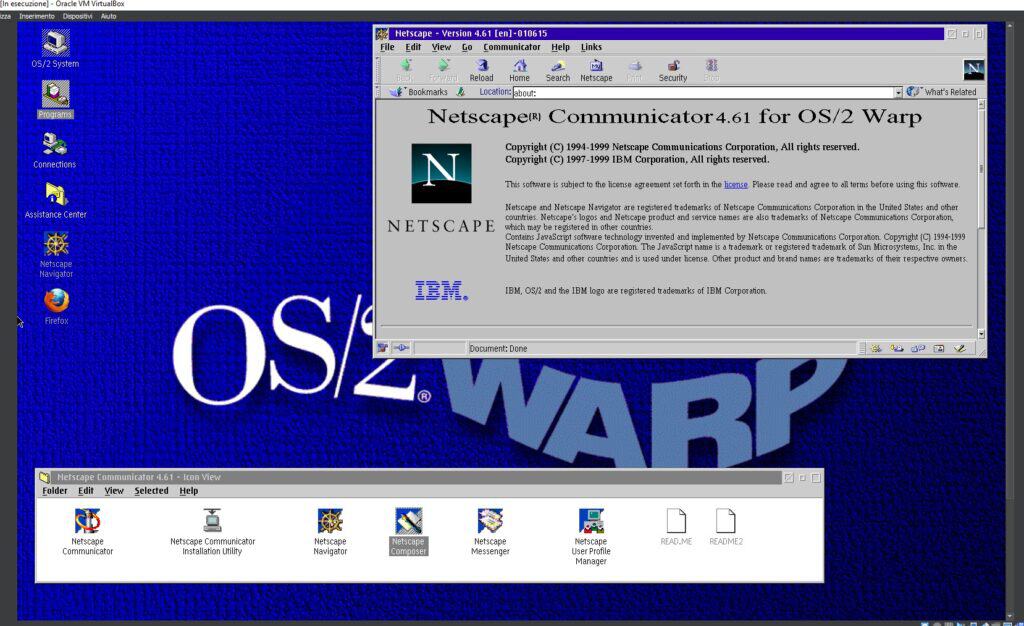Click the Back toolbar button in Netscape
This screenshot has height=626, width=1024.
(x=405, y=70)
